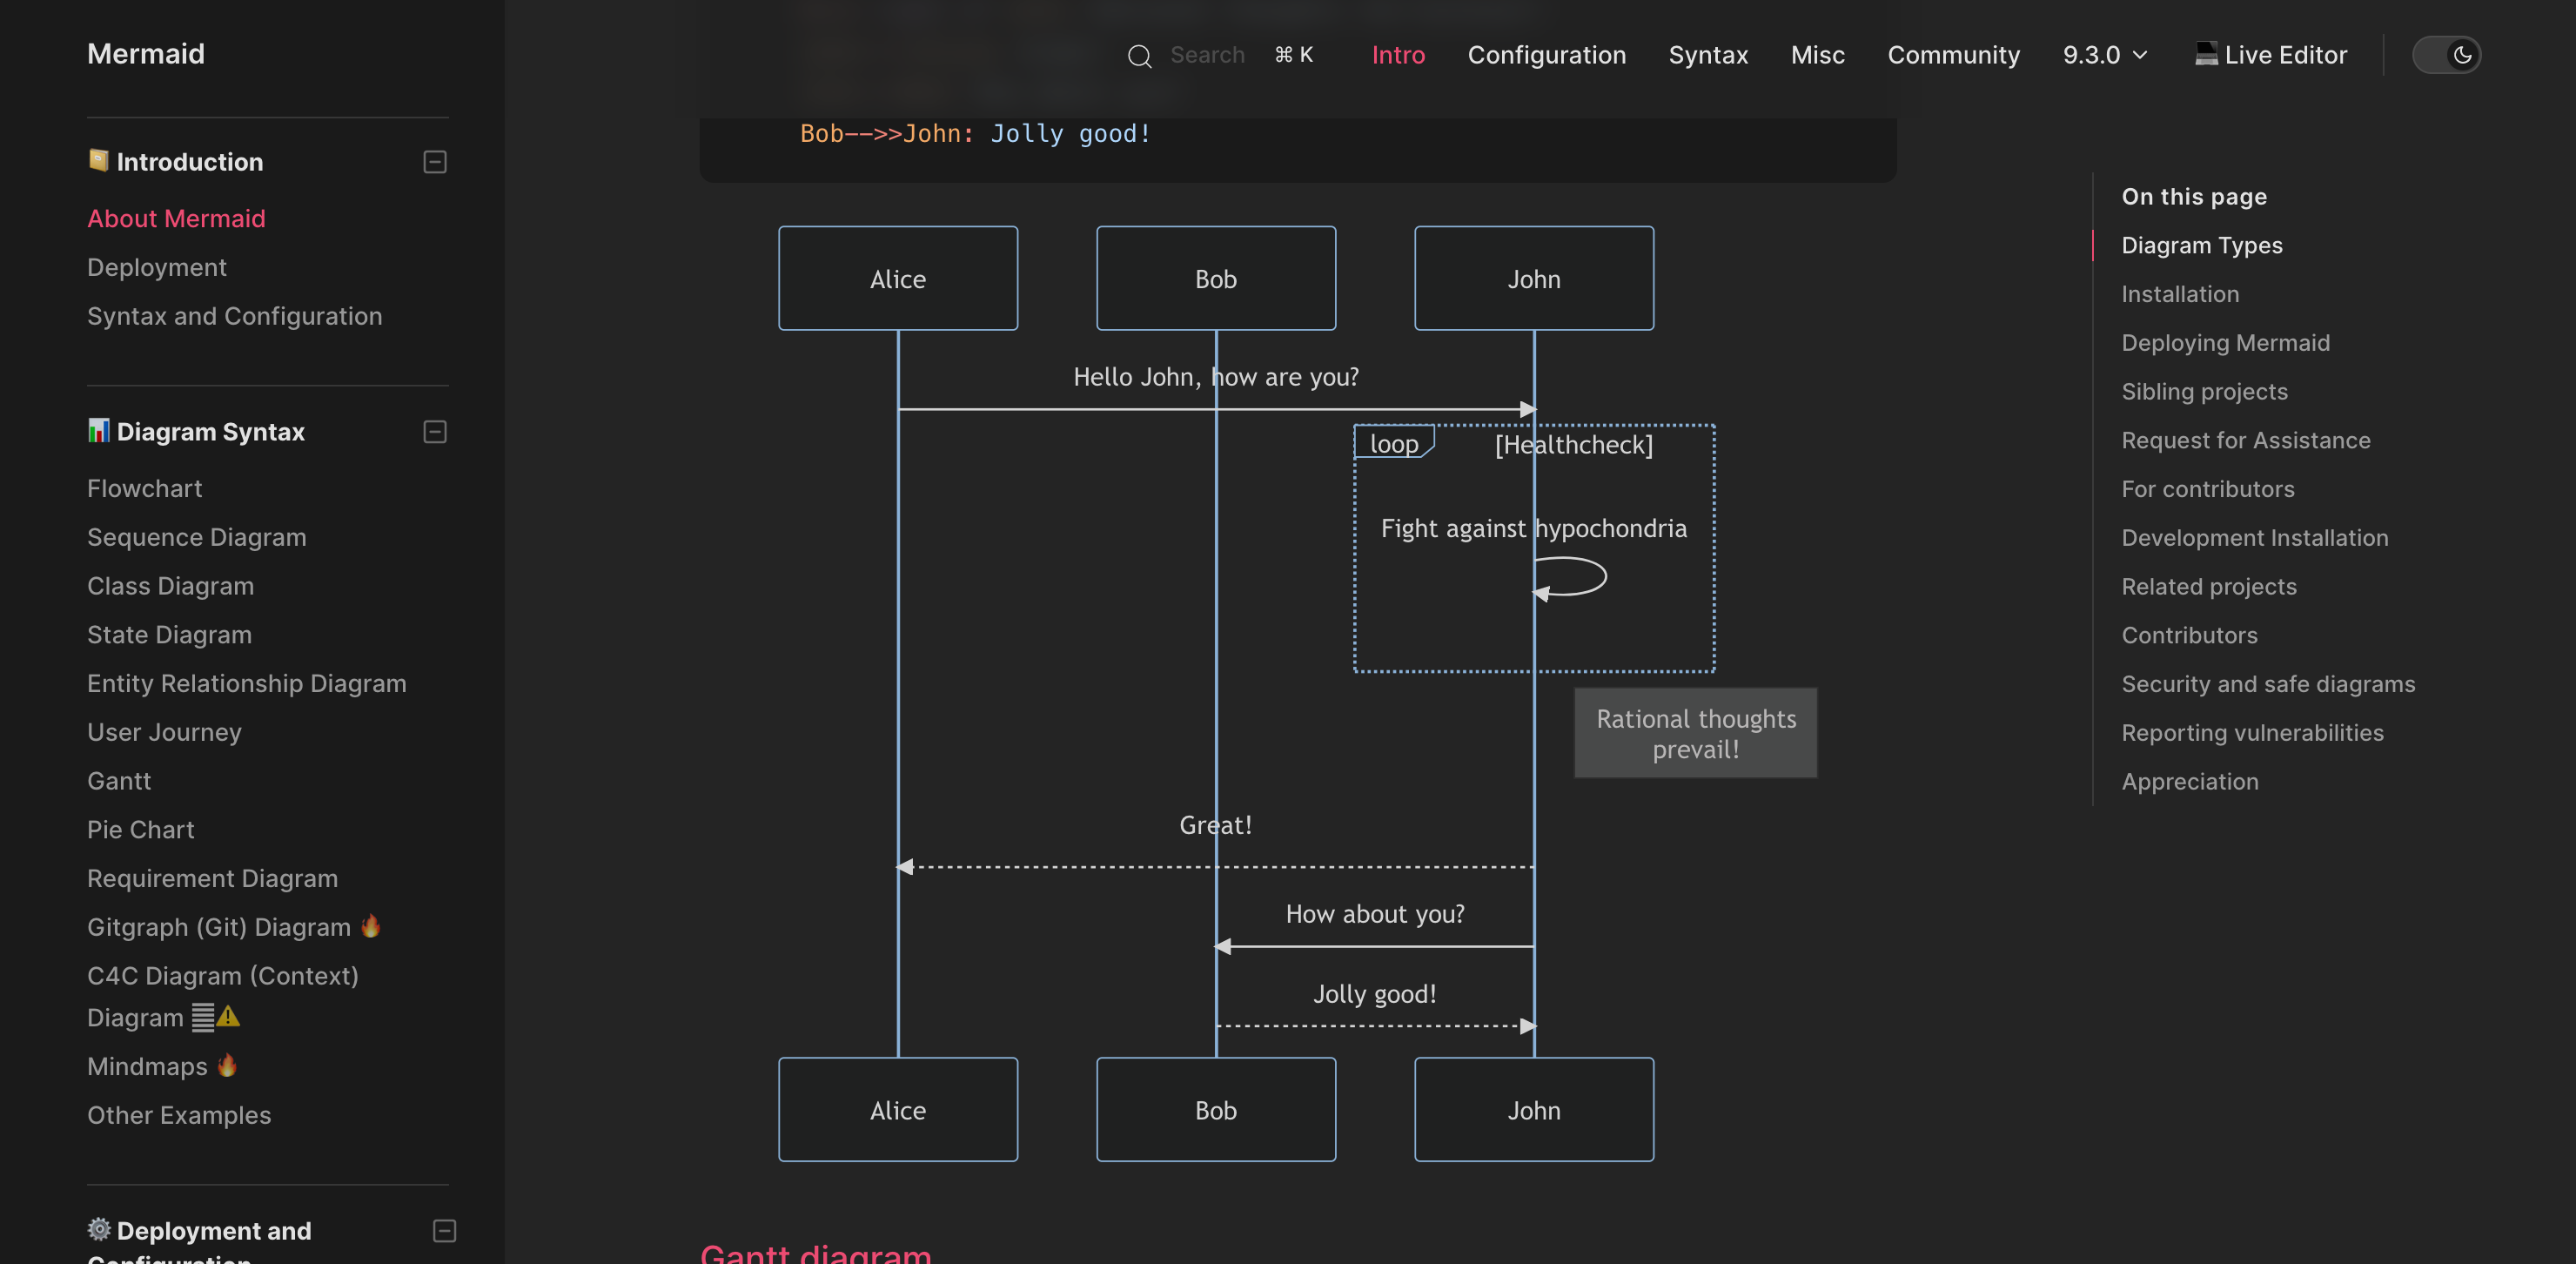Image resolution: width=2576 pixels, height=1264 pixels.
Task: Click the laptop icon for Live Editor
Action: pos(2205,54)
